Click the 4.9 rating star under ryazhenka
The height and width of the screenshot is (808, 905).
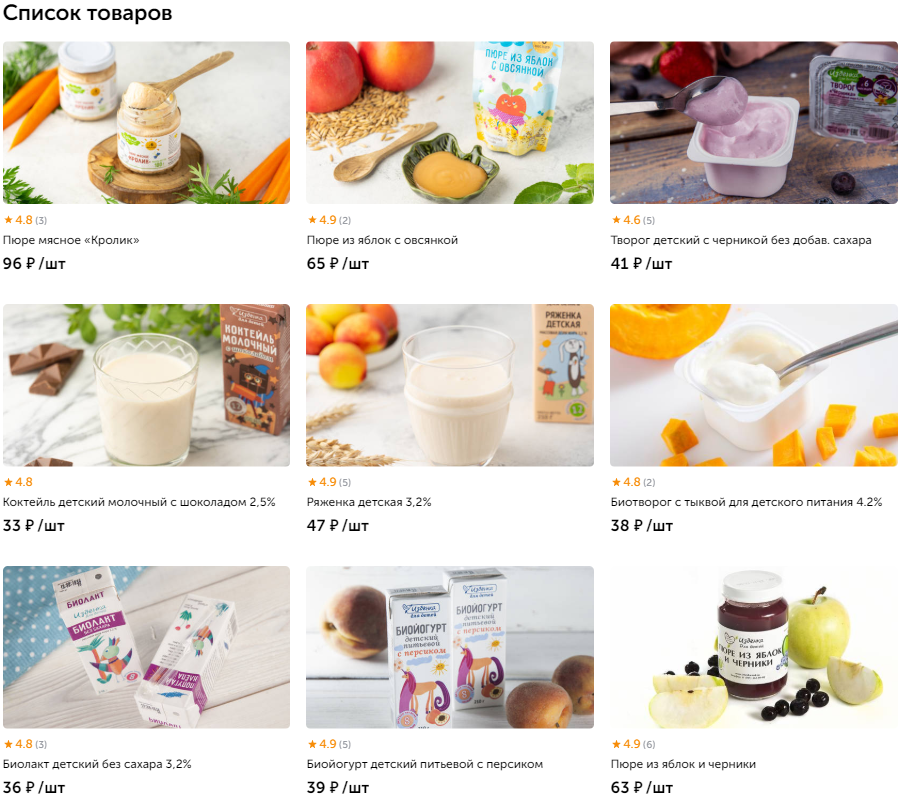[312, 482]
